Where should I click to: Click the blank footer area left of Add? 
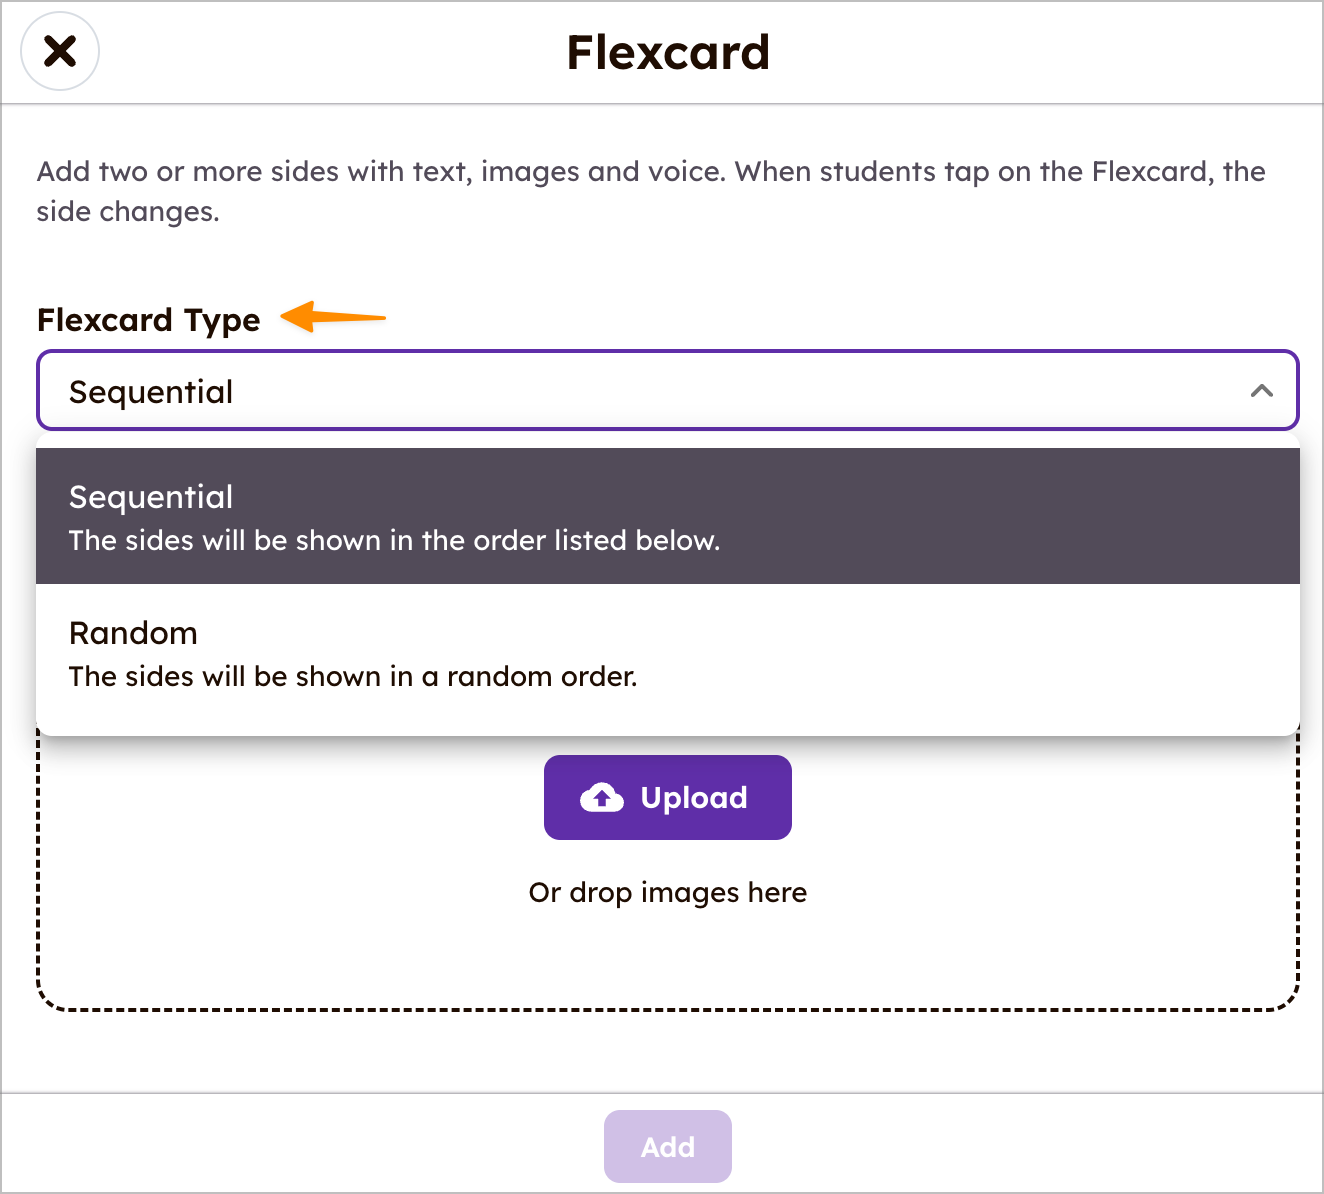pos(300,1146)
